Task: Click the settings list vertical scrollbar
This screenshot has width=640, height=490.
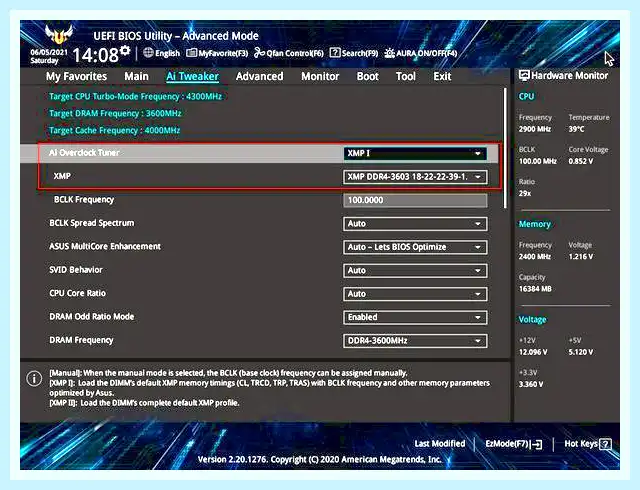Action: point(505,148)
